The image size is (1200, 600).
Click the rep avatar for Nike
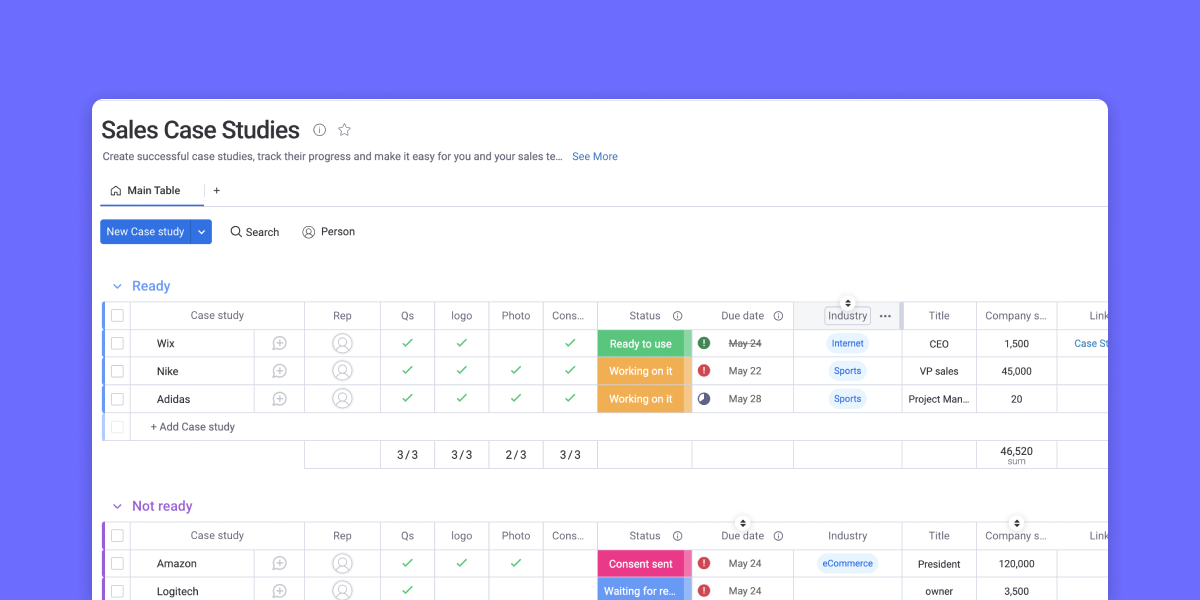click(x=342, y=371)
